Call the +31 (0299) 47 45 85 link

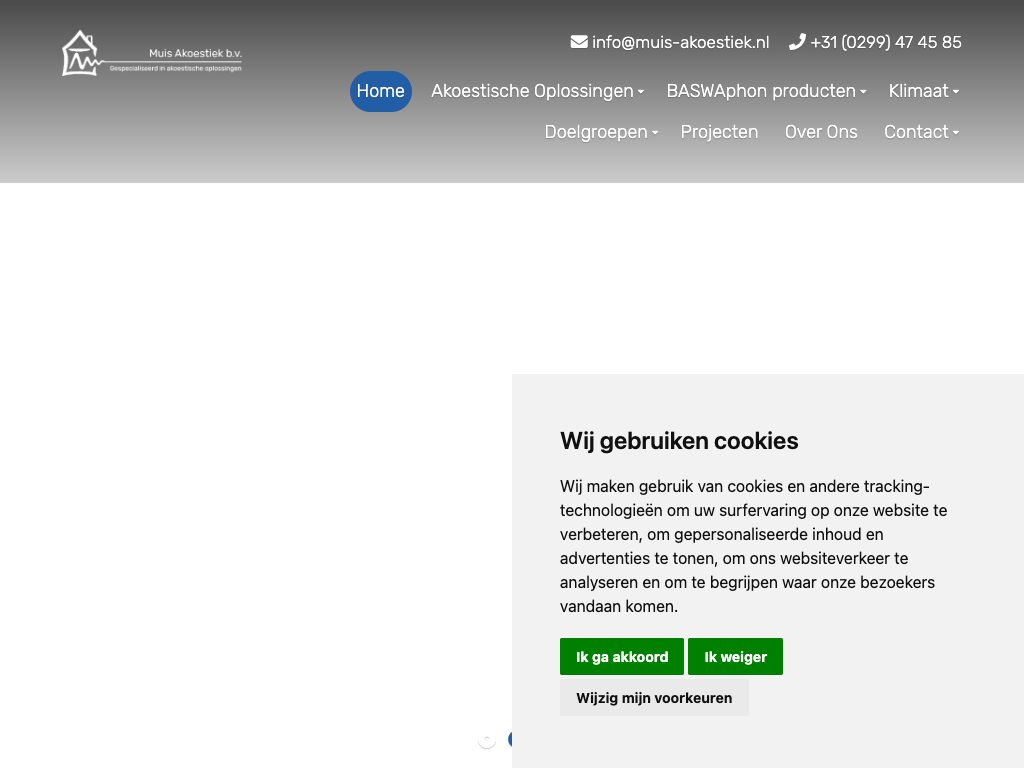885,42
